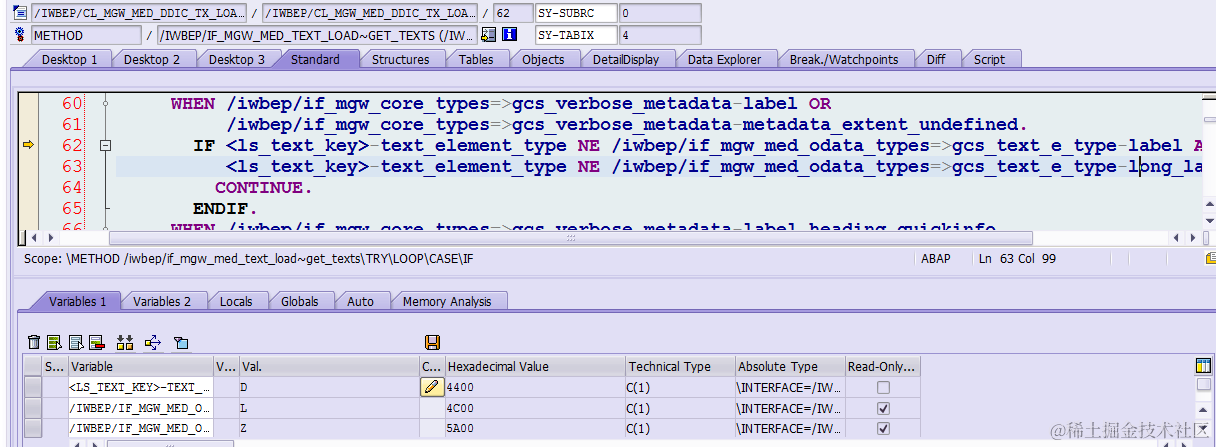This screenshot has height=447, width=1216.
Task: Click the first green-sheet variable list icon
Action: tap(54, 343)
